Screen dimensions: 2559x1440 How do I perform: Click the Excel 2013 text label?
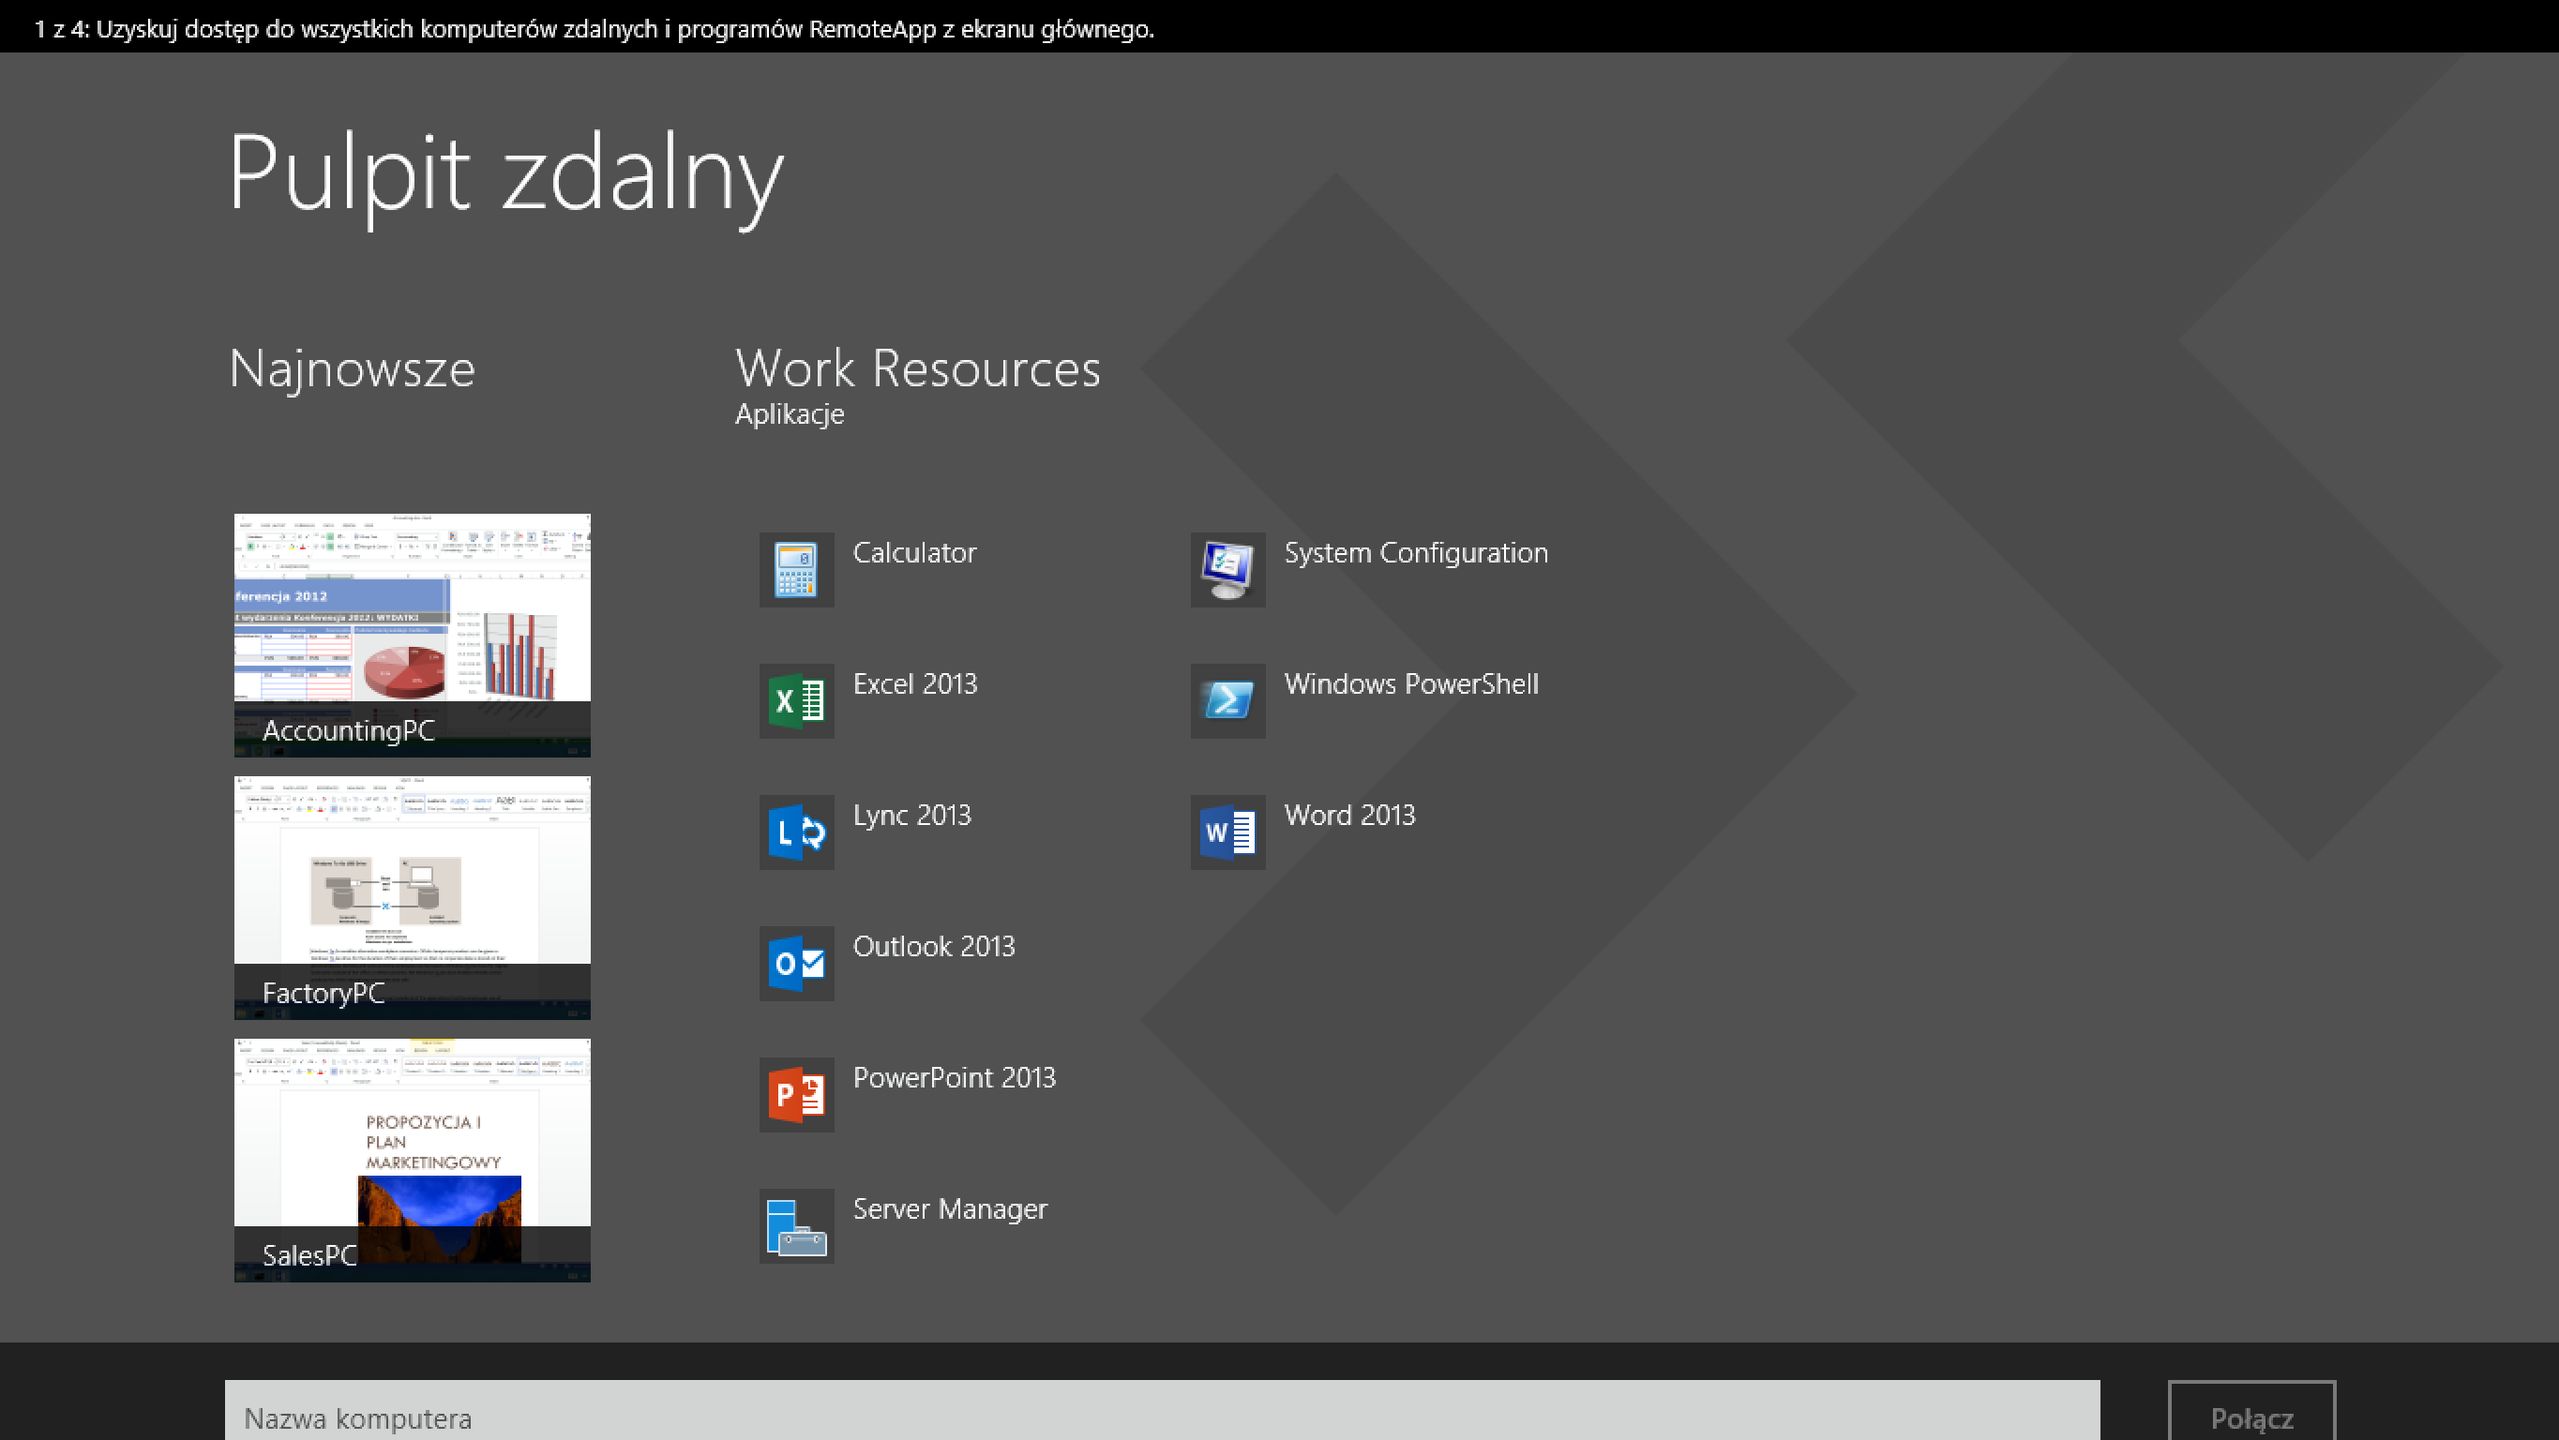click(x=914, y=684)
